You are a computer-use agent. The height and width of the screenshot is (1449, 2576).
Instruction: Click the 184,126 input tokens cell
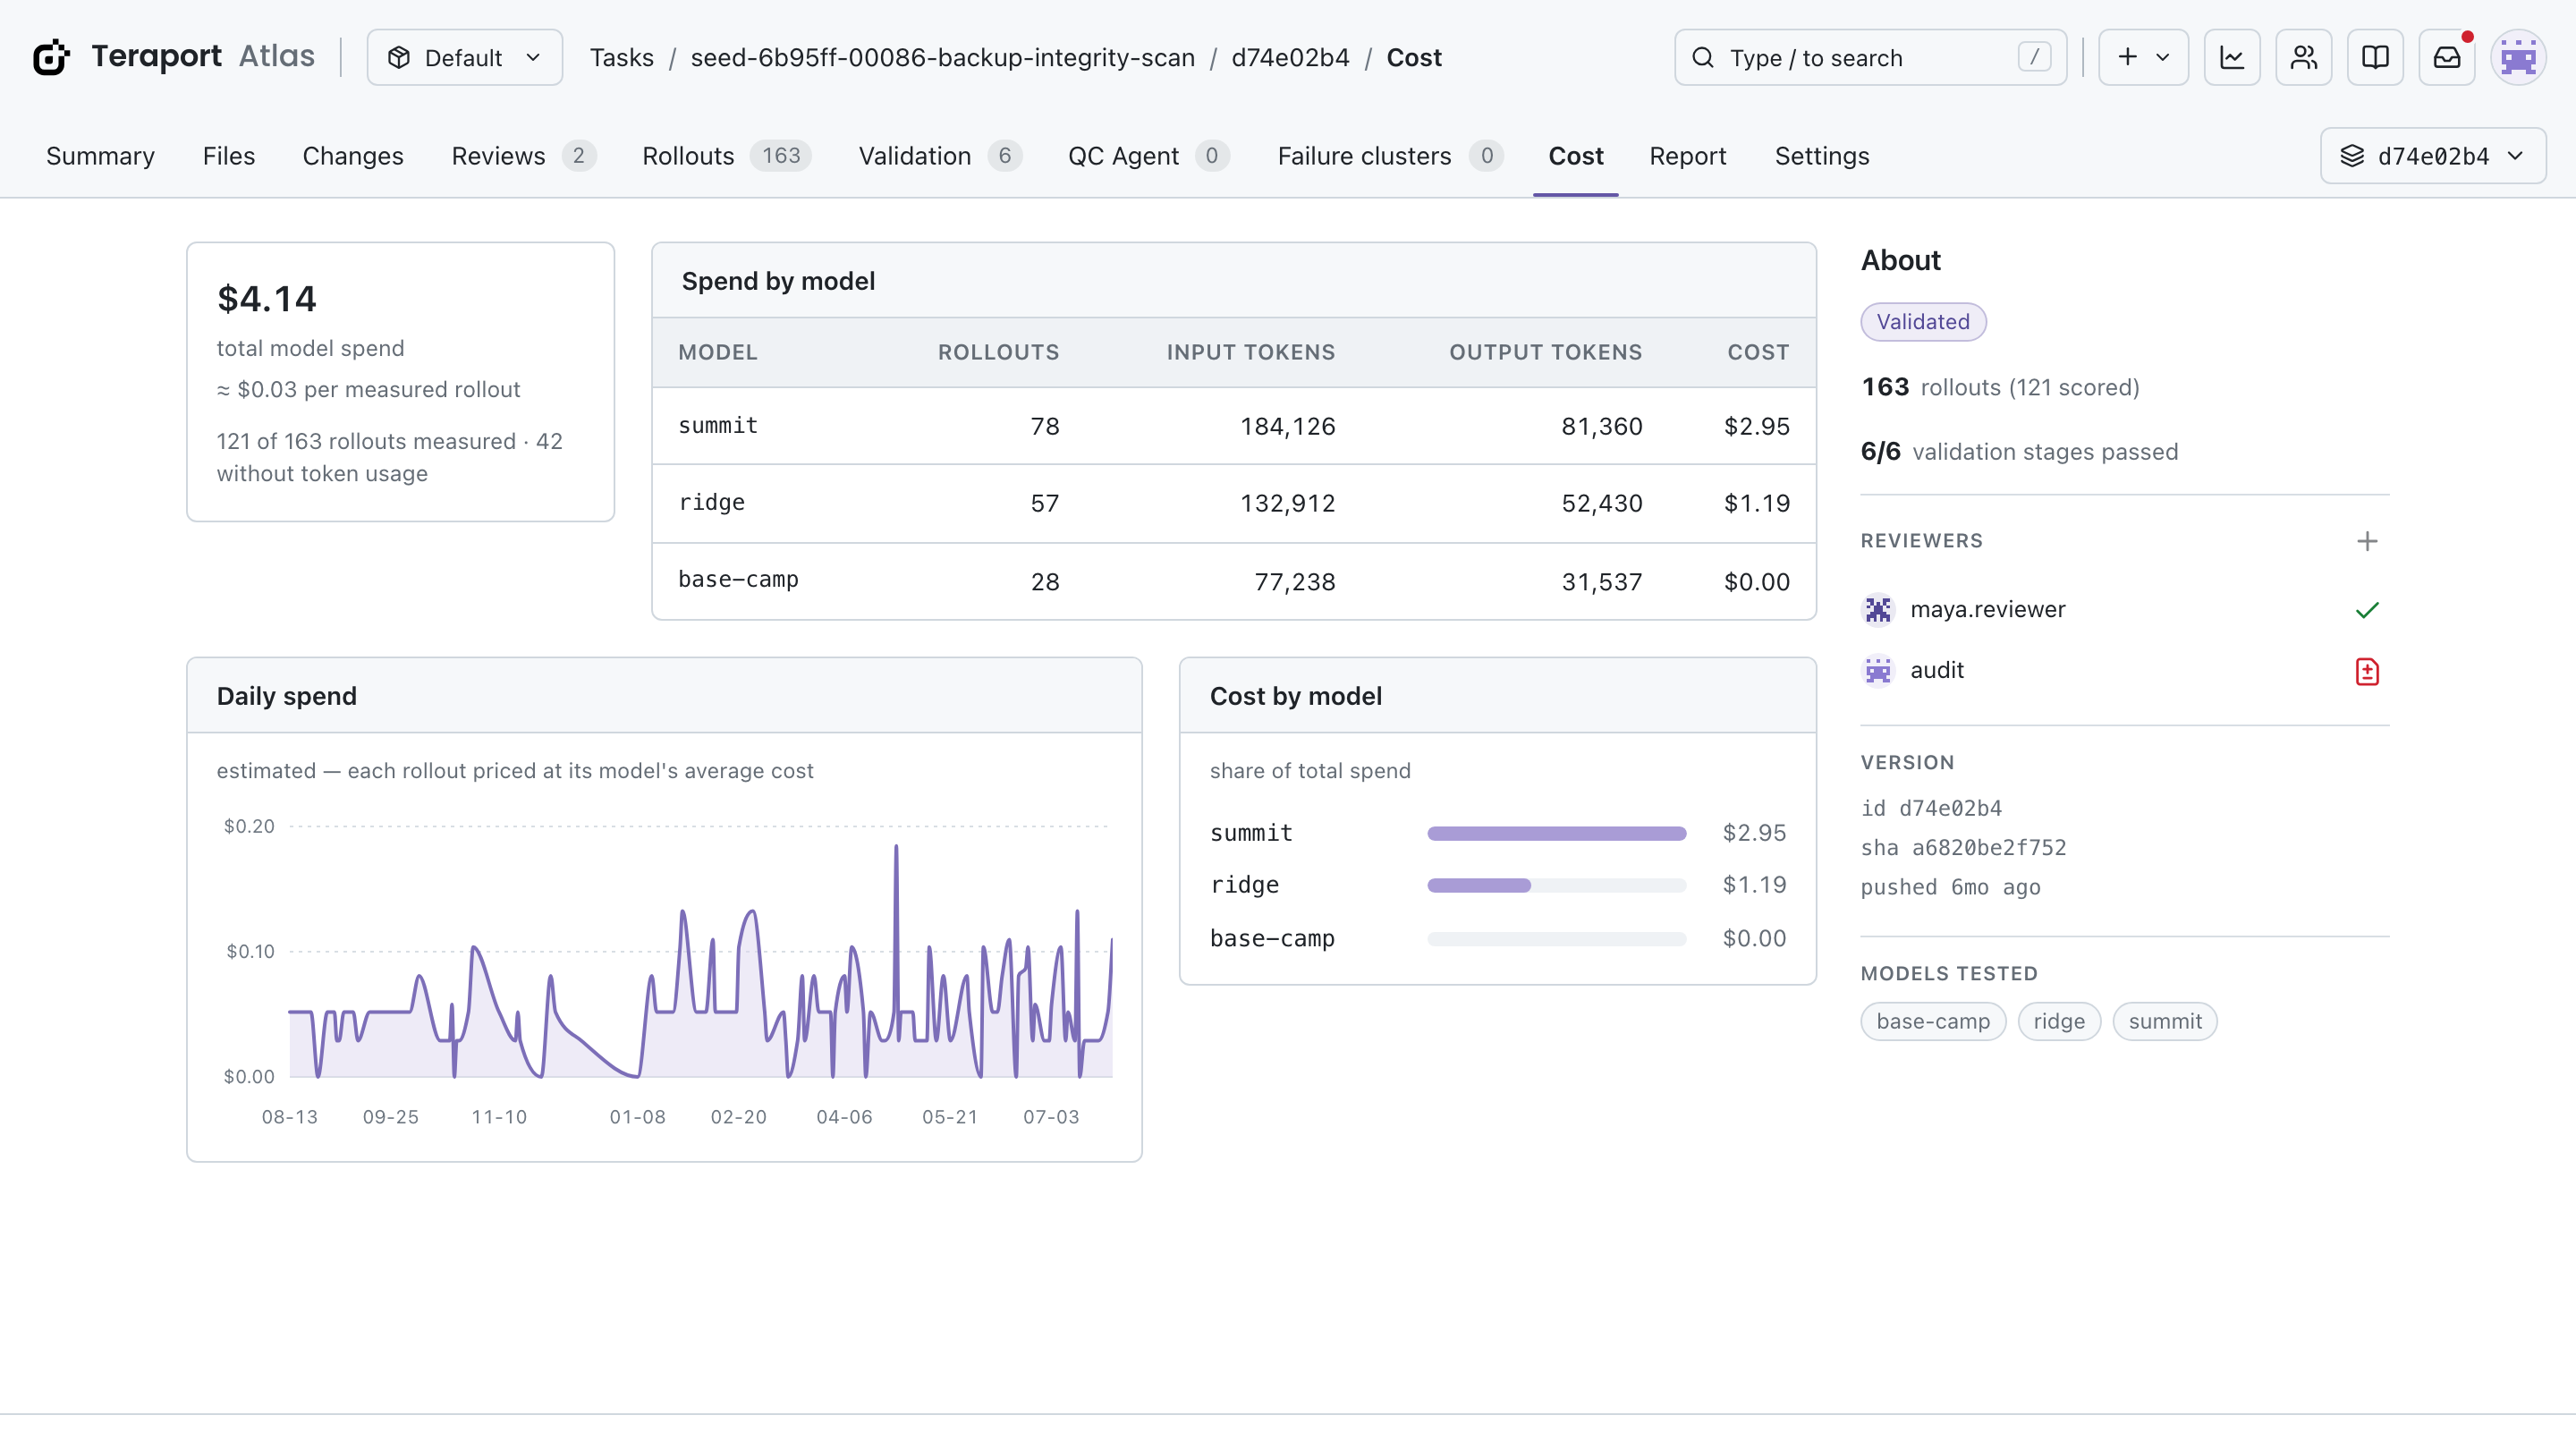(1287, 426)
